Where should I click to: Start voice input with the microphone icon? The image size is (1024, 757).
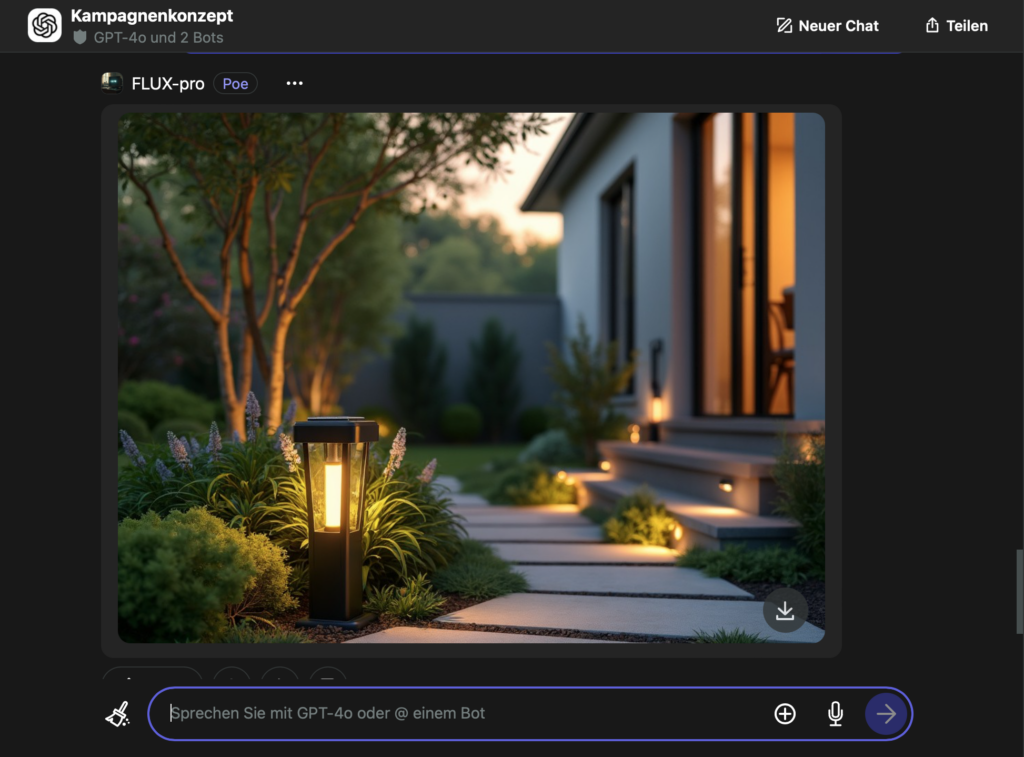[x=835, y=714]
